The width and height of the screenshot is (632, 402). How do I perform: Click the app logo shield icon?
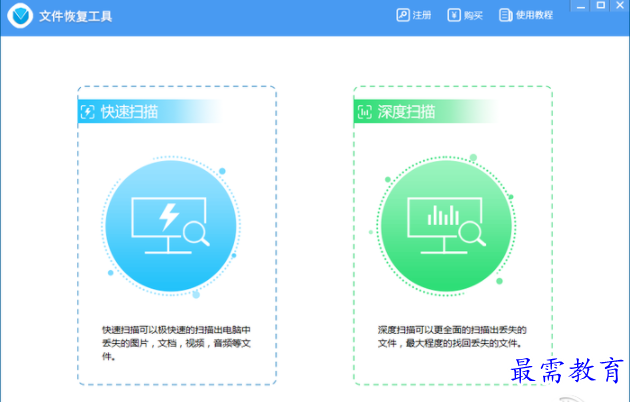pos(20,16)
